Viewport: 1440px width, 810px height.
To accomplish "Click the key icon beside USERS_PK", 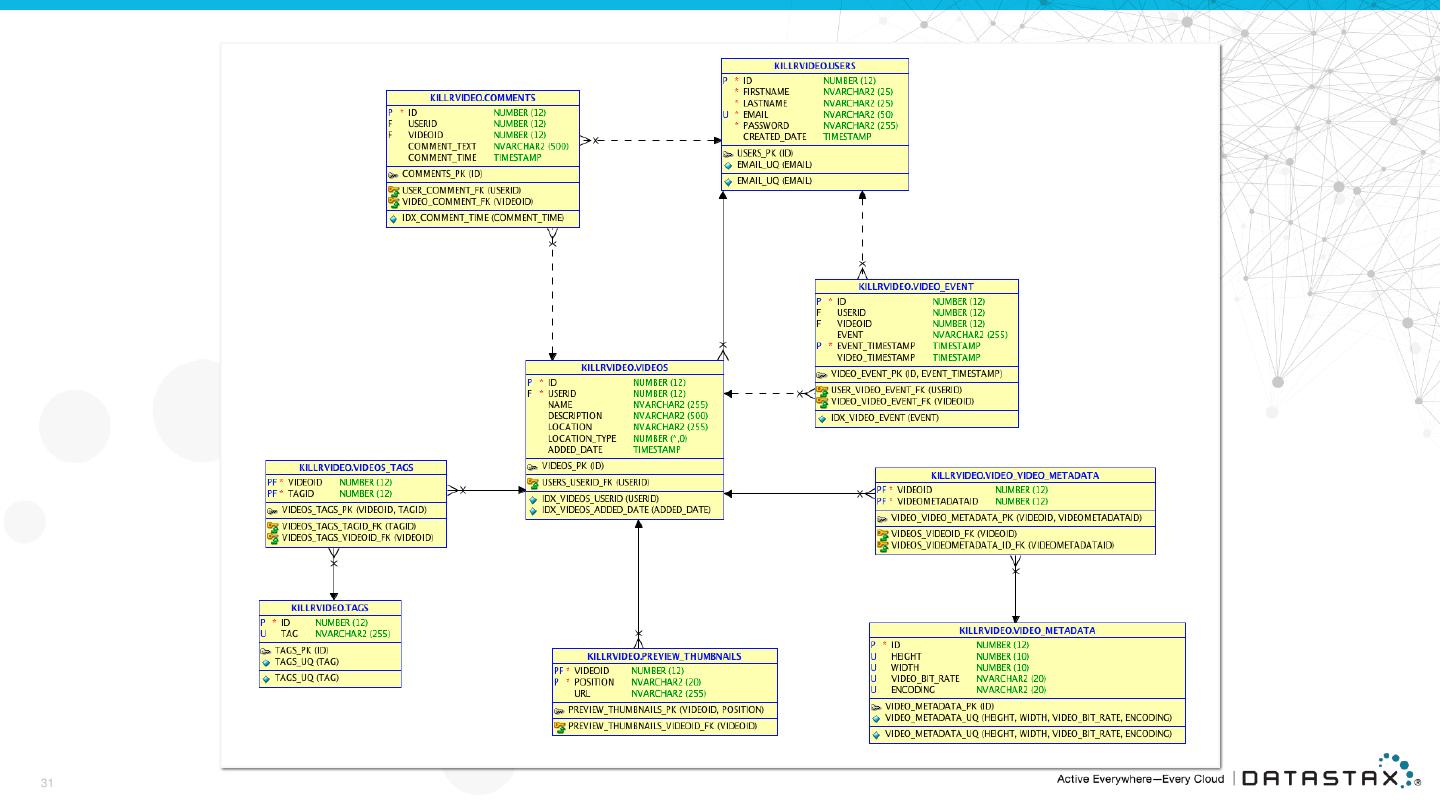I will pyautogui.click(x=728, y=153).
